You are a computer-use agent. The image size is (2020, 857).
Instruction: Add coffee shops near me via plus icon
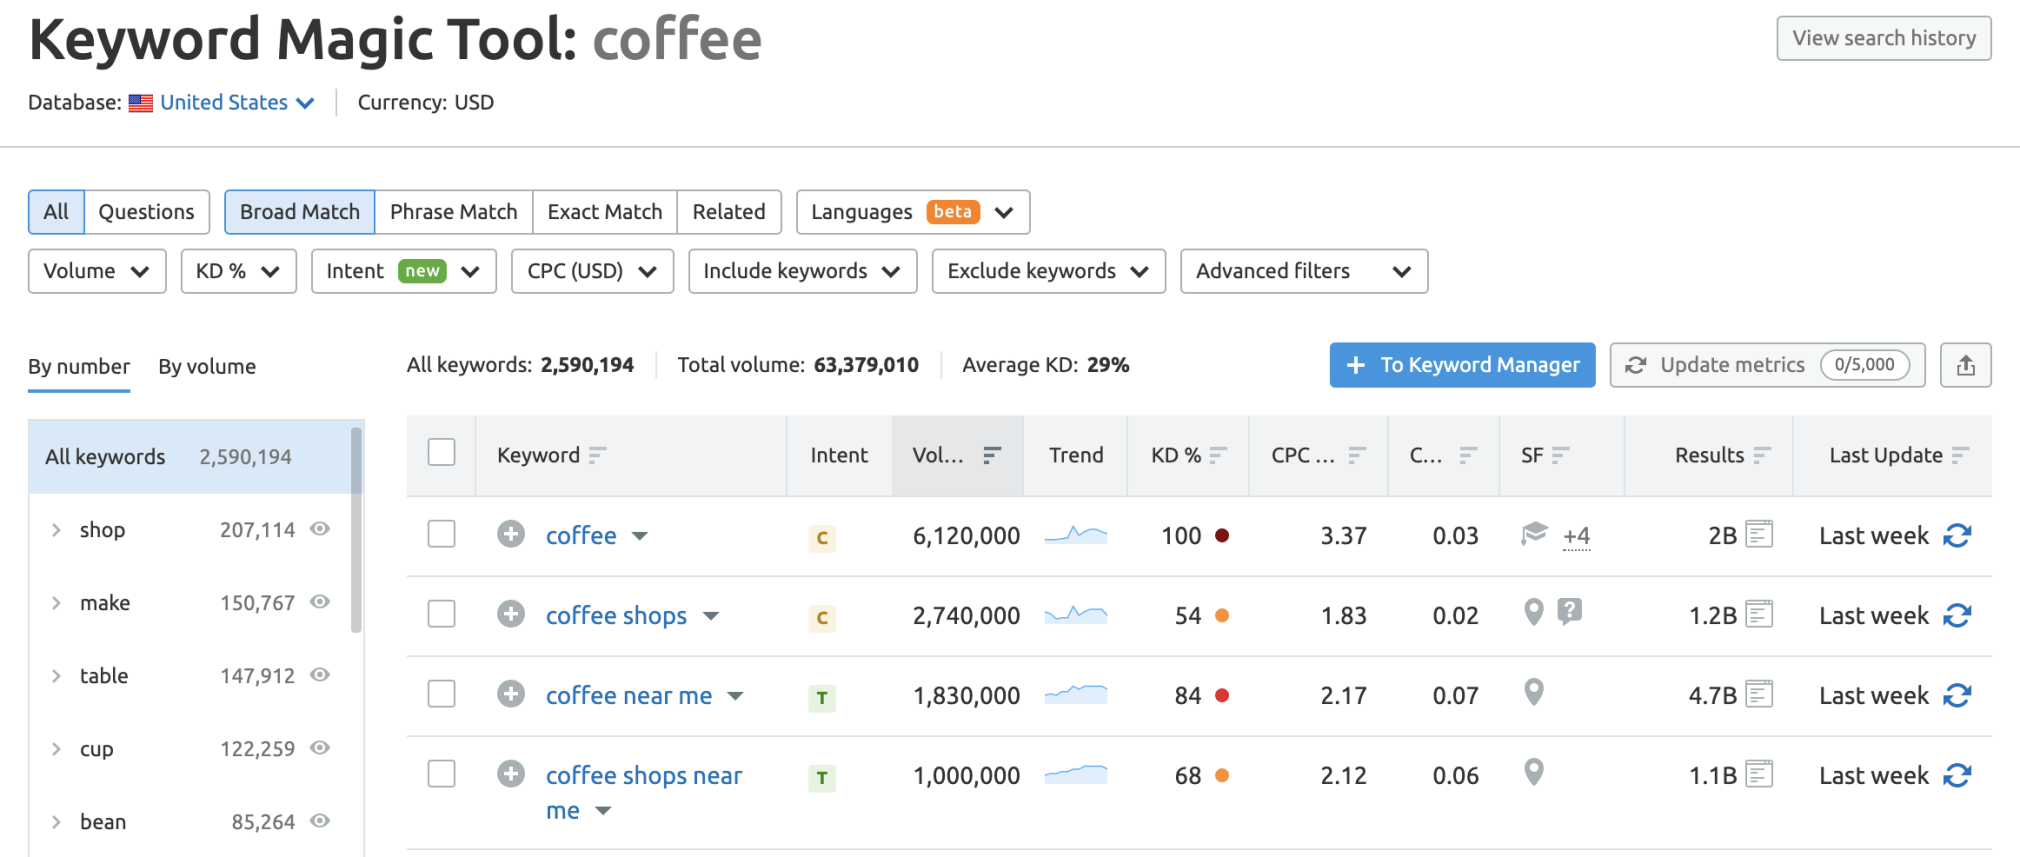(x=511, y=774)
